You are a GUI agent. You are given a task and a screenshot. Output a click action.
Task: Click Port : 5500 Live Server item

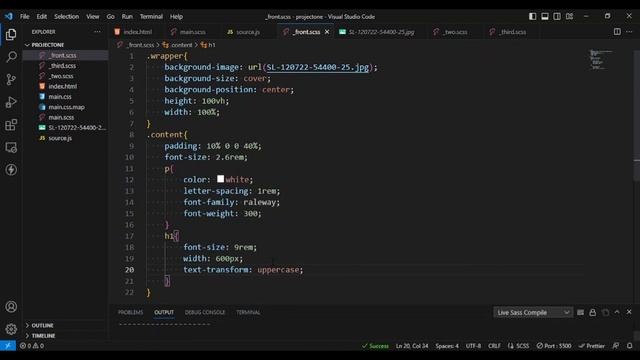554,346
